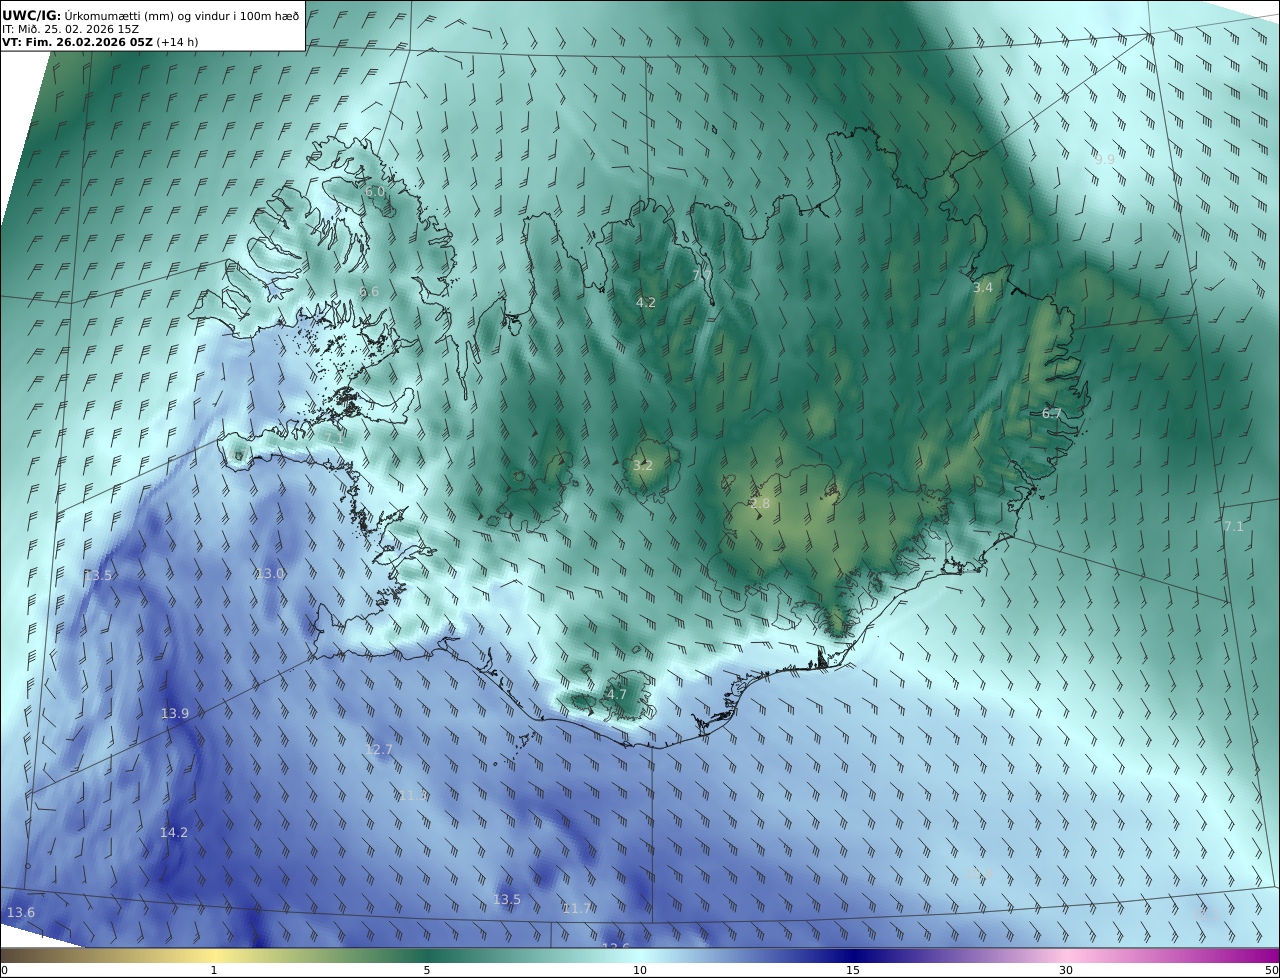Click the 6.0 value label in the Westfjords

(x=375, y=191)
